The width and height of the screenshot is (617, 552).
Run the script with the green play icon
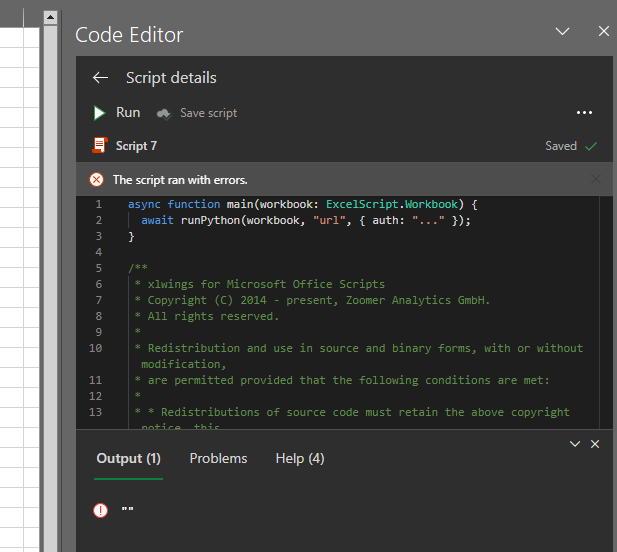(99, 113)
